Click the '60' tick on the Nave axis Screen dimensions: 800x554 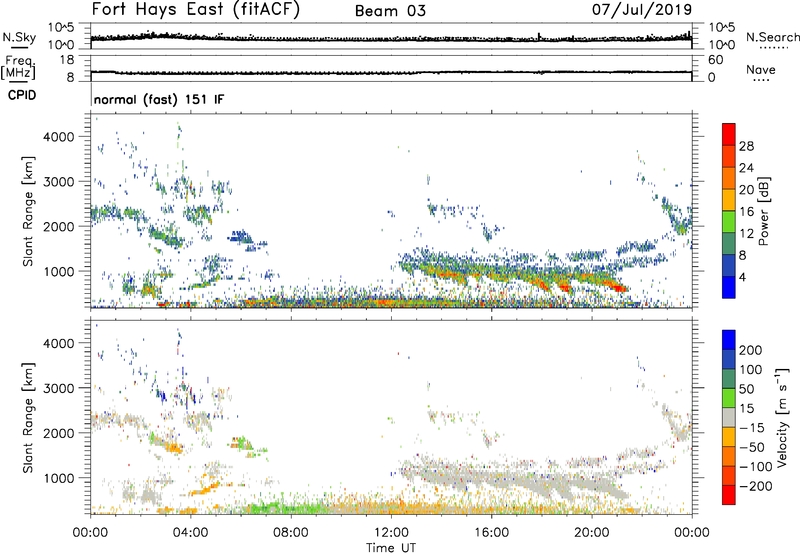click(x=716, y=60)
